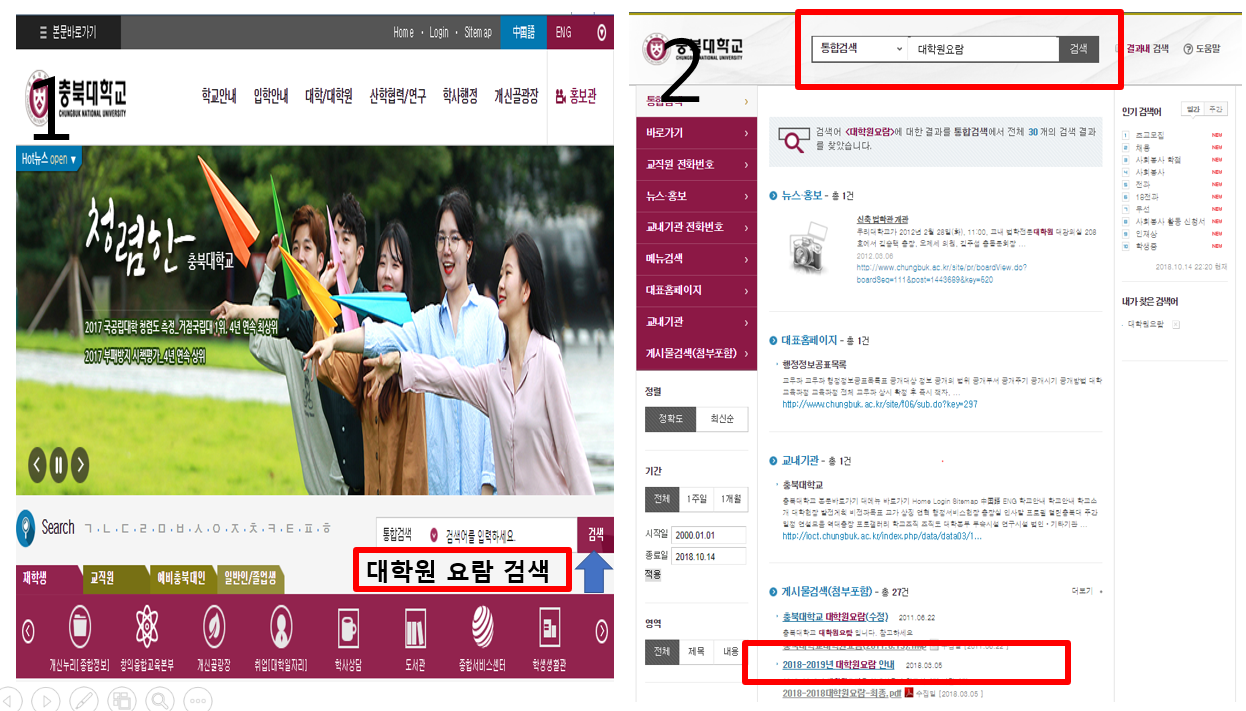Switch to the 교직원 tab
This screenshot has height=711, width=1246.
(x=114, y=578)
